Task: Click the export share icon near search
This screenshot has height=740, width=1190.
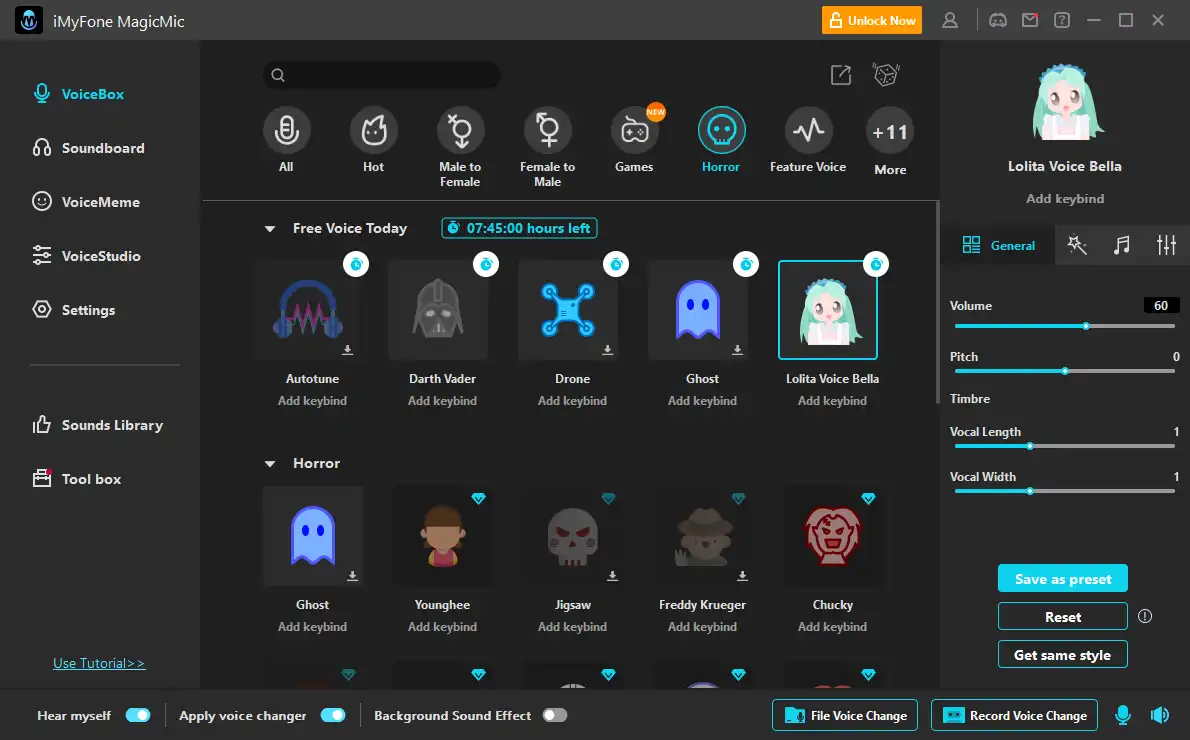Action: pyautogui.click(x=841, y=74)
